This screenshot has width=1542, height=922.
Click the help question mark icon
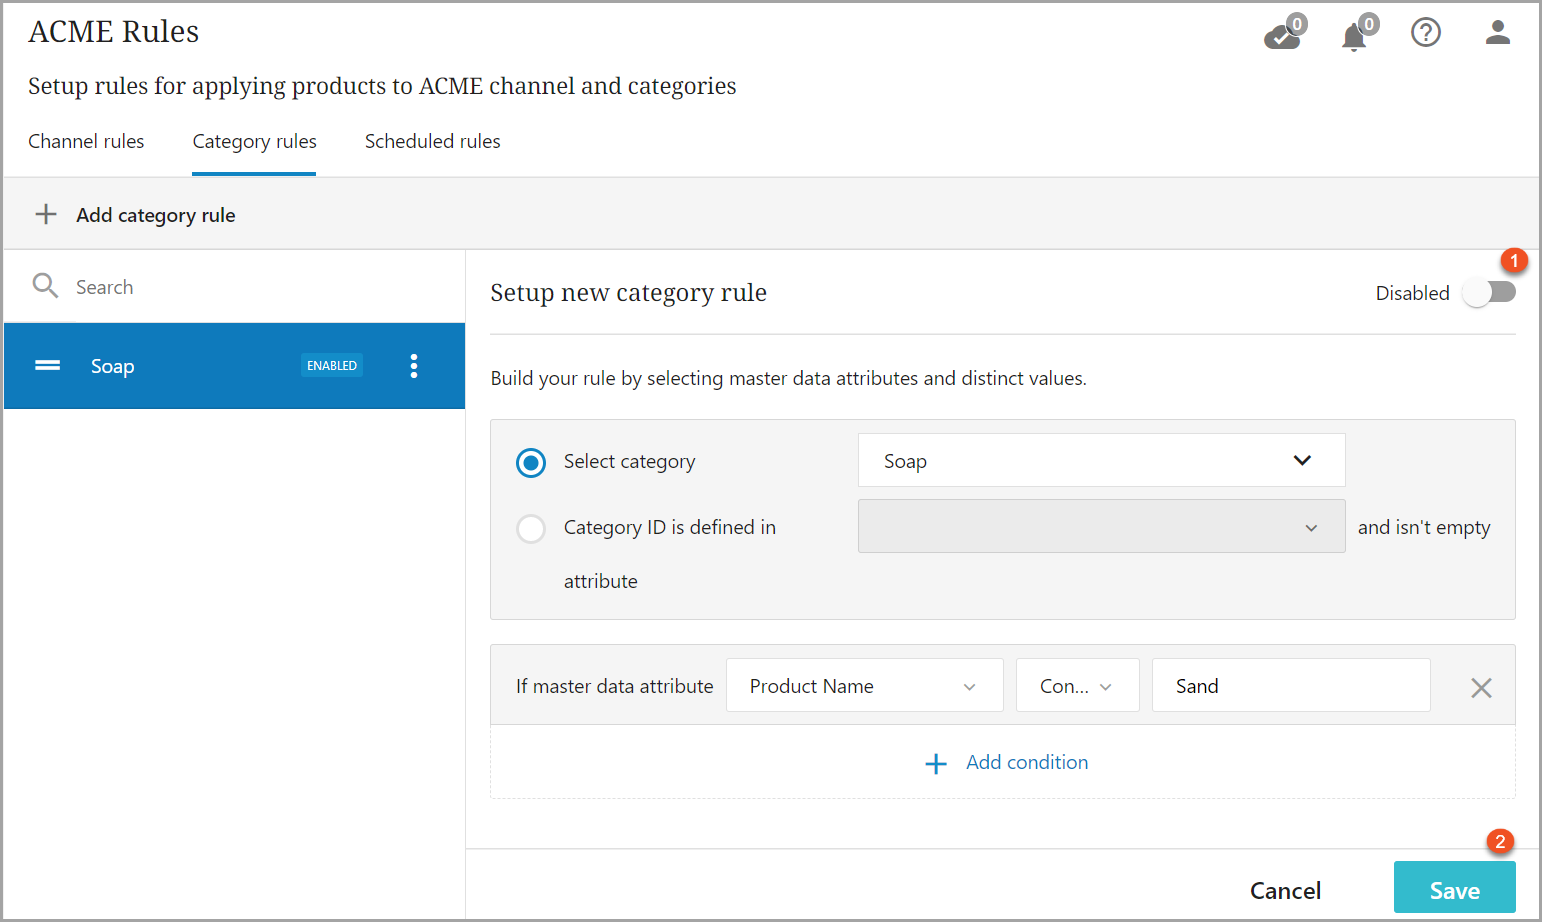click(x=1425, y=33)
